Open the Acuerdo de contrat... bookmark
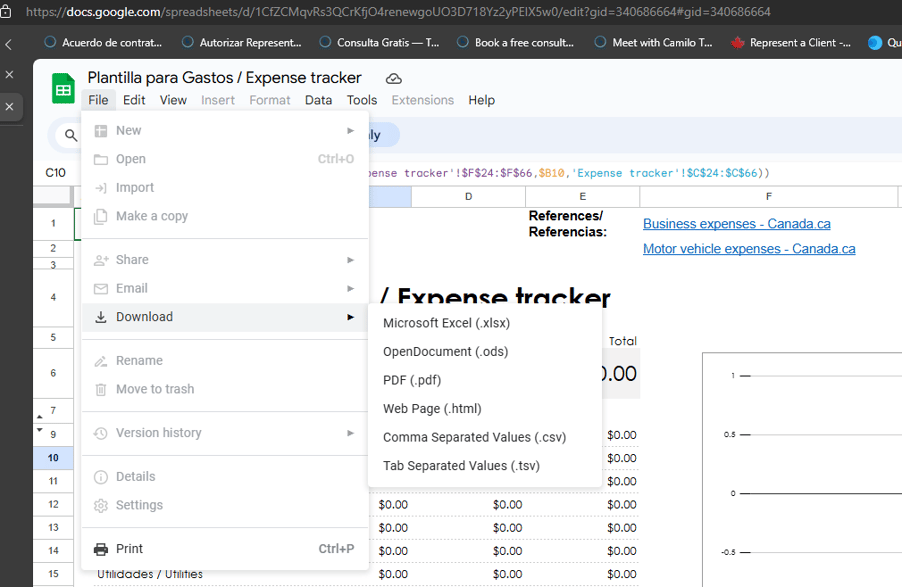 click(x=104, y=43)
